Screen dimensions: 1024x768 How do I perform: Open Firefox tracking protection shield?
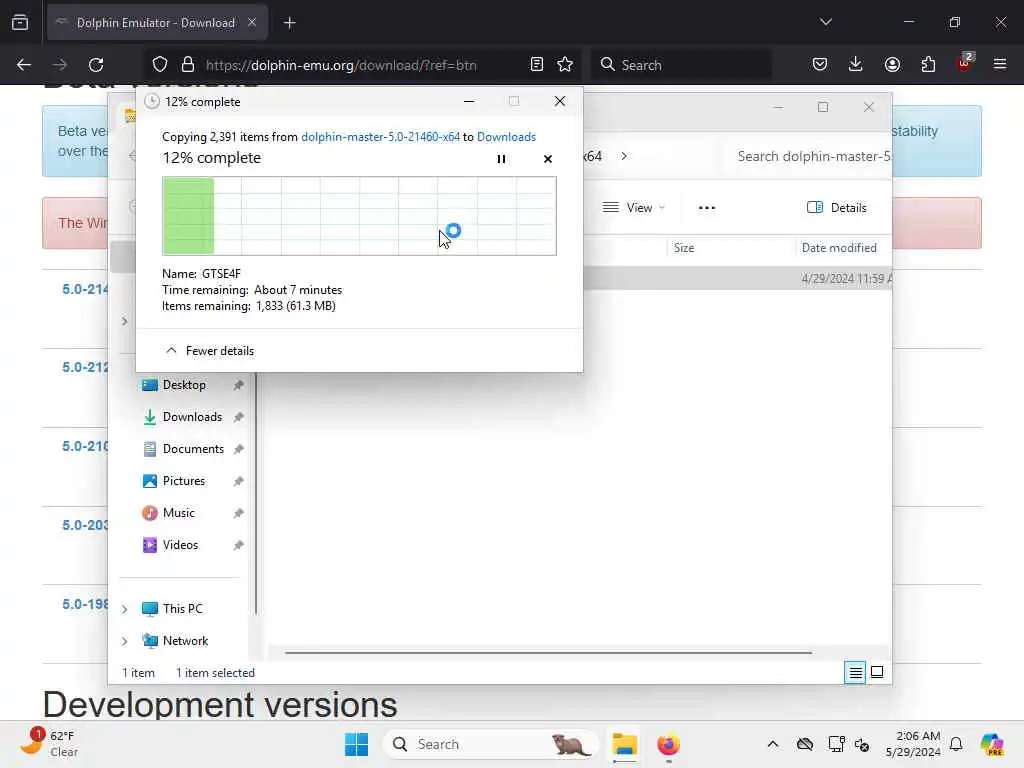tap(160, 65)
